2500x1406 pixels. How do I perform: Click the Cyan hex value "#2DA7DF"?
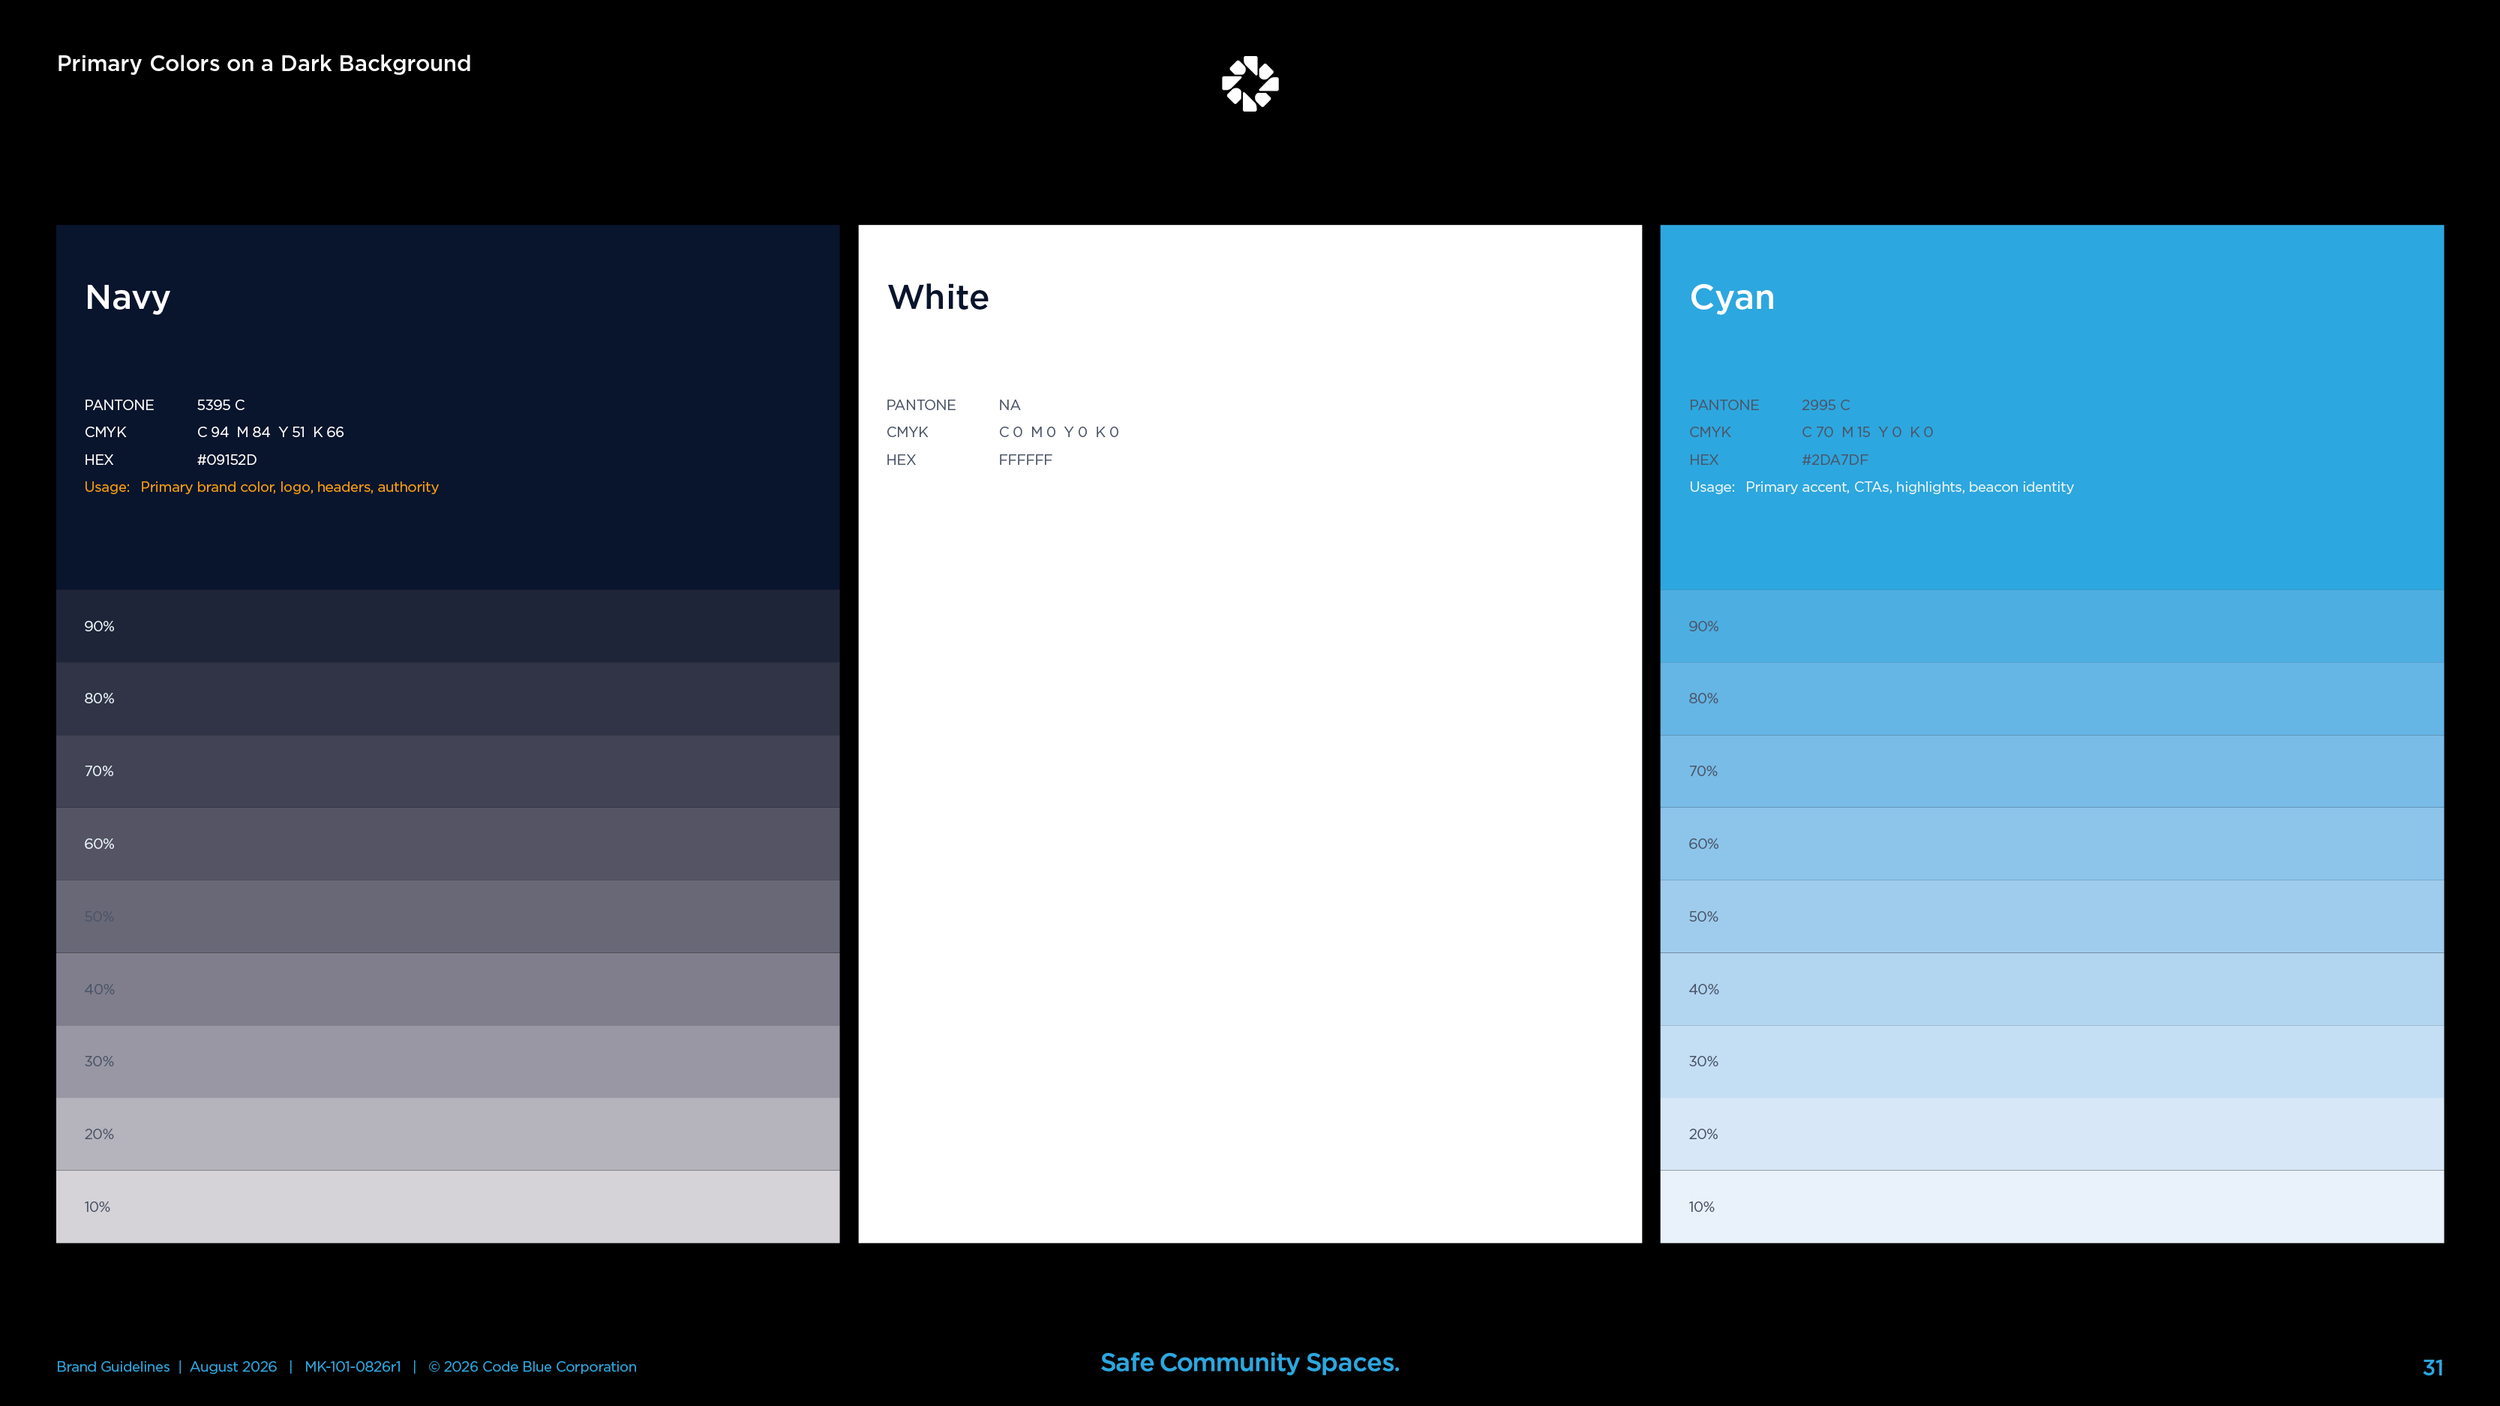[x=1835, y=460]
